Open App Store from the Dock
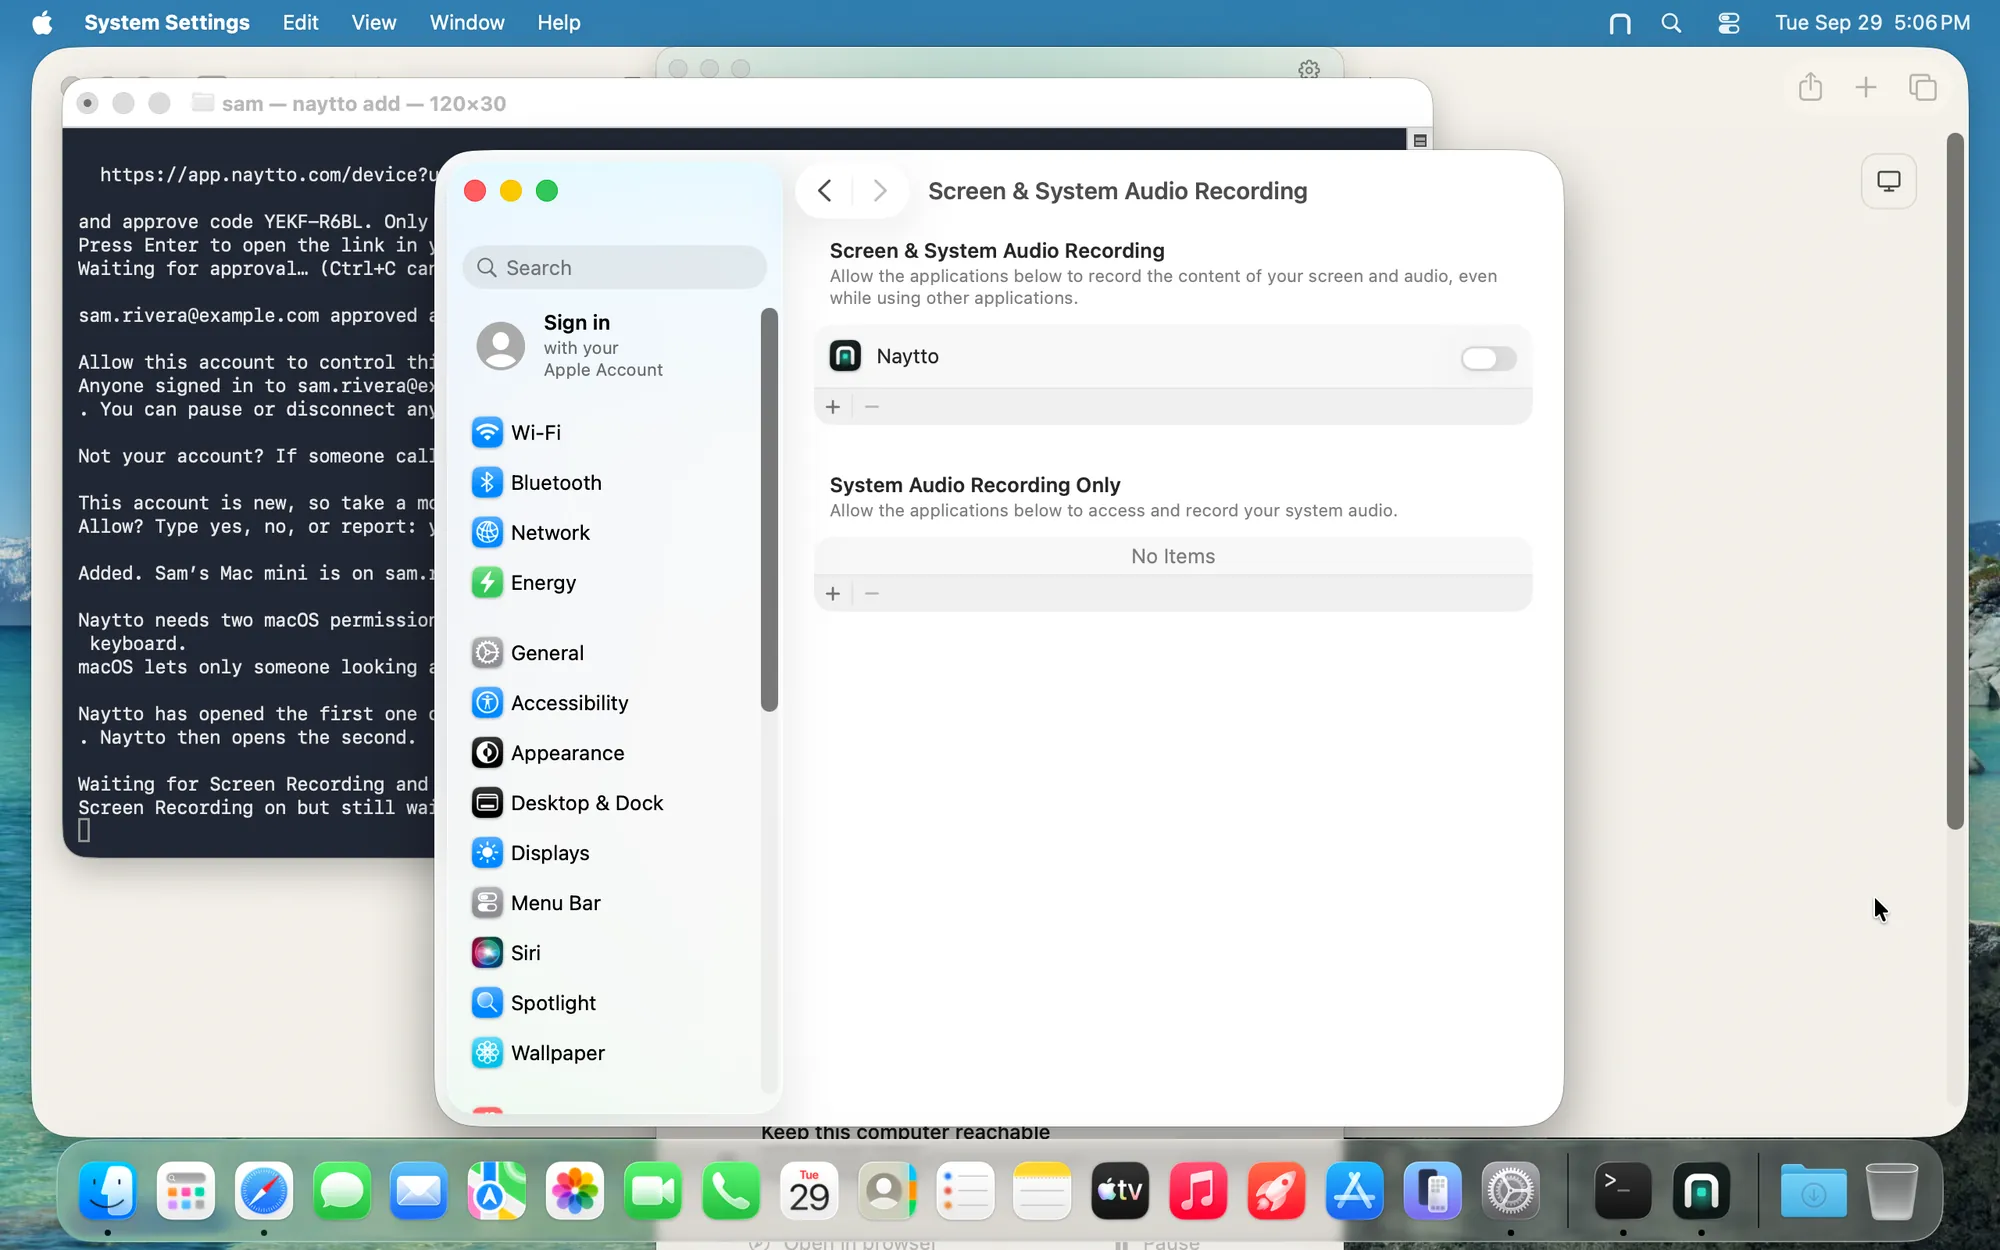The image size is (2000, 1250). coord(1354,1191)
